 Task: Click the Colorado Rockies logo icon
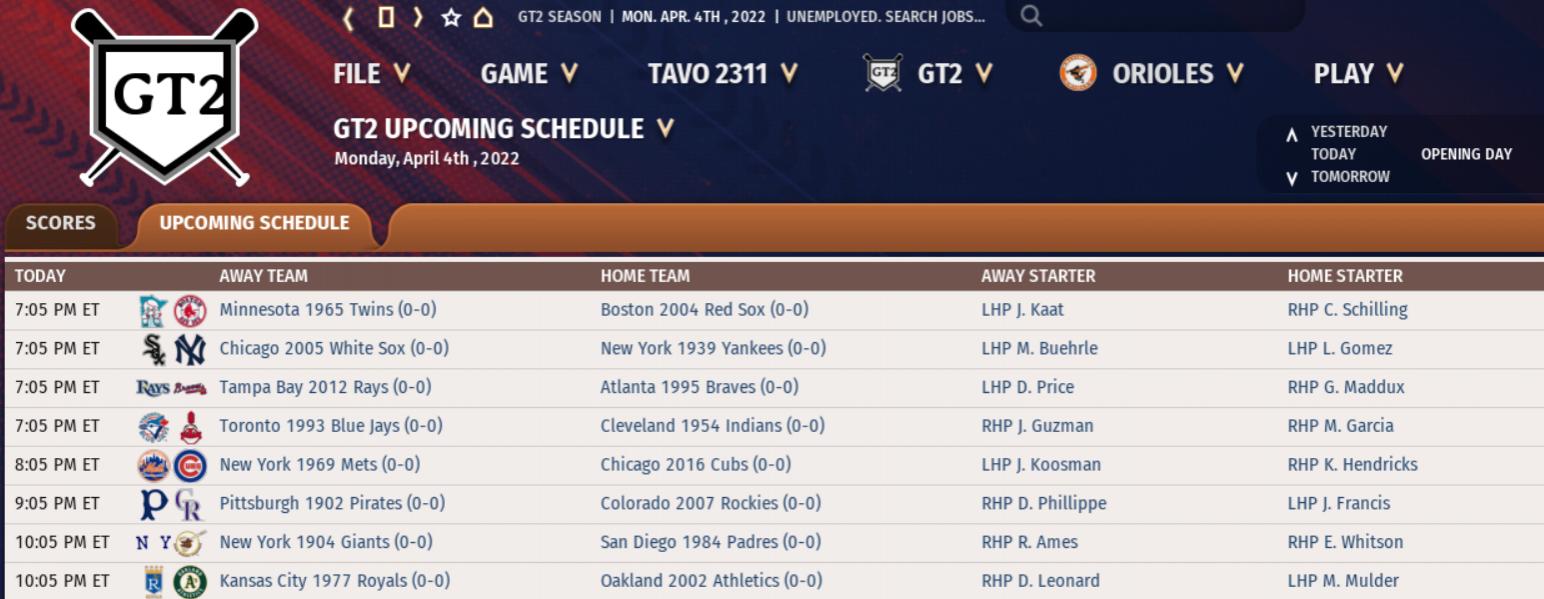pyautogui.click(x=190, y=504)
